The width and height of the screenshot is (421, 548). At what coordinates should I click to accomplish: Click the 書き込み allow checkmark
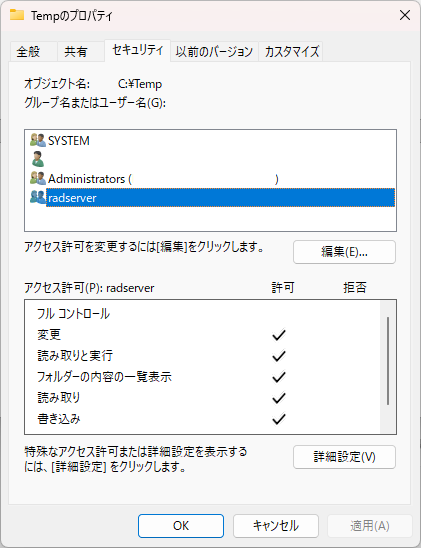(x=279, y=419)
